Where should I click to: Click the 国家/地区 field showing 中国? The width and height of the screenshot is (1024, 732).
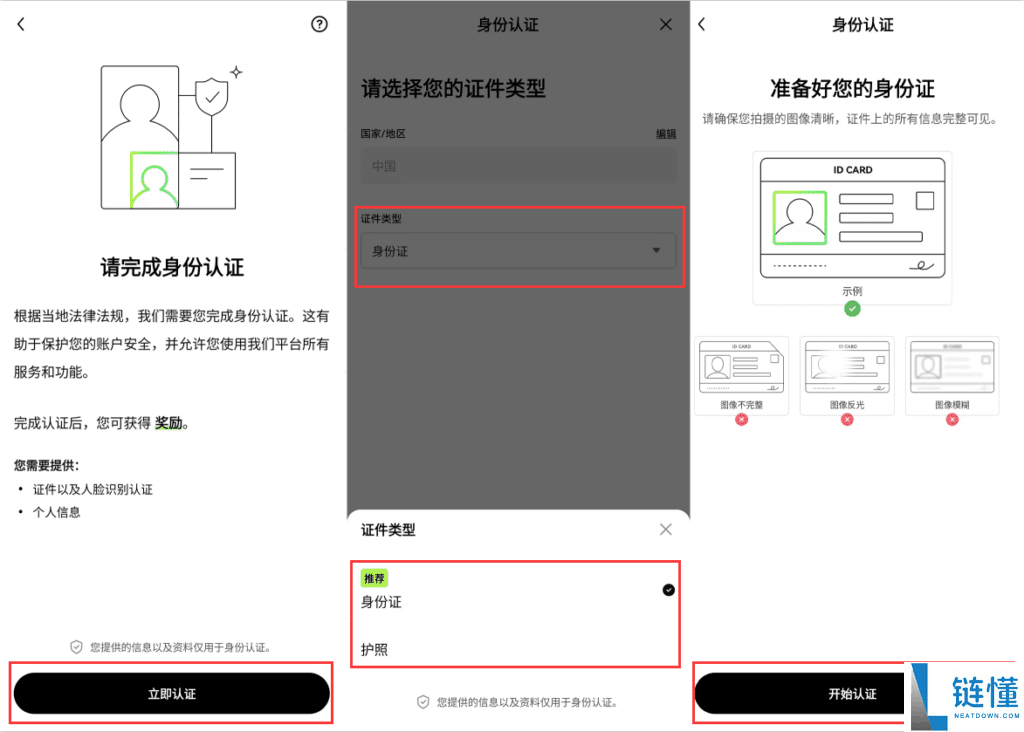[x=518, y=165]
